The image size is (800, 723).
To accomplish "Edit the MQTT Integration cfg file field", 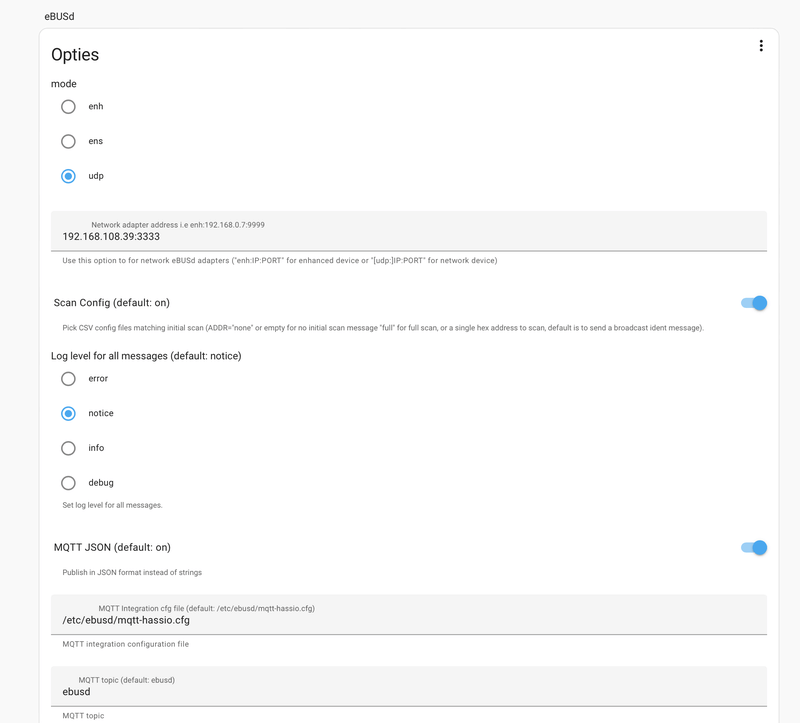I will 408,620.
